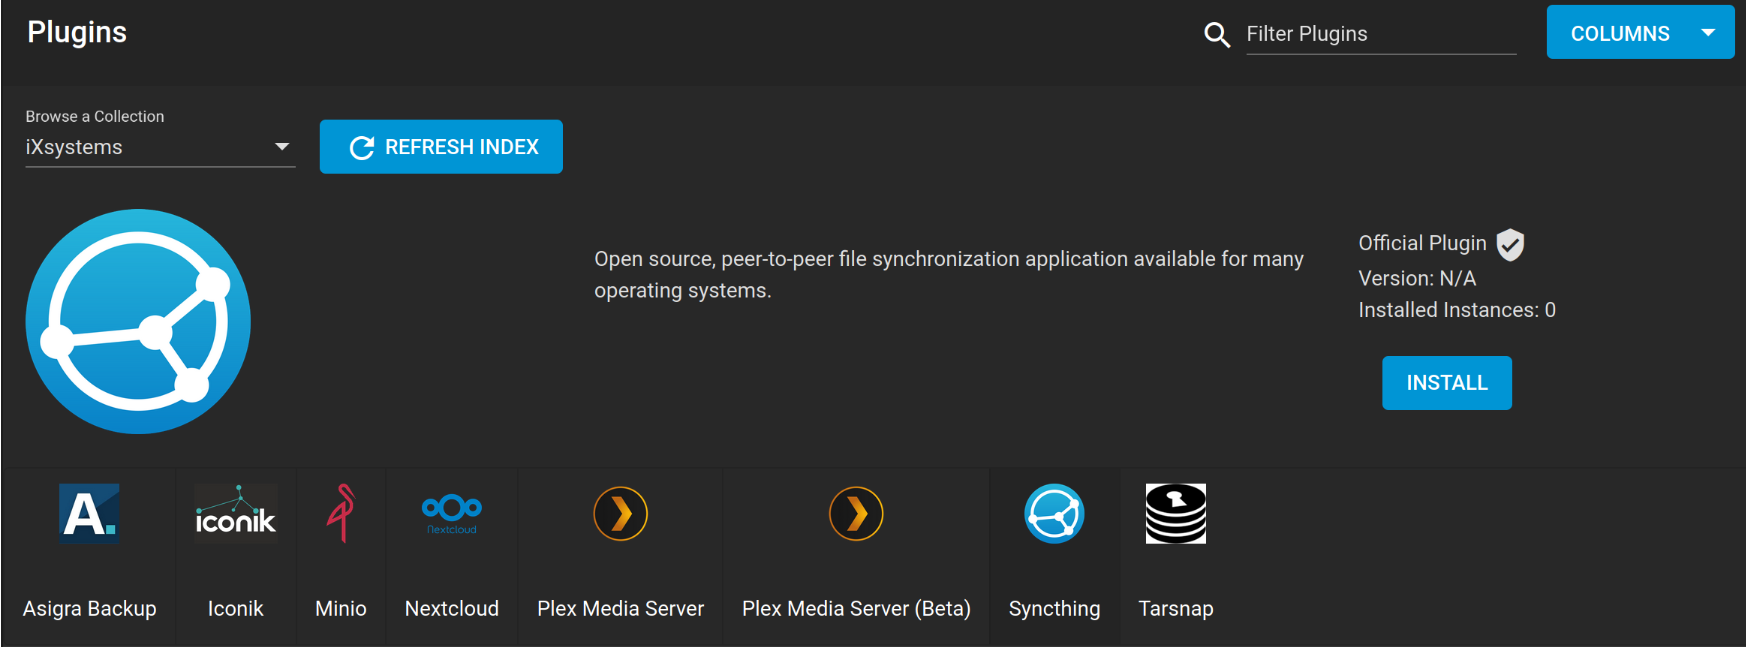The image size is (1746, 647).
Task: Click the Plex Media Server label
Action: tap(621, 608)
